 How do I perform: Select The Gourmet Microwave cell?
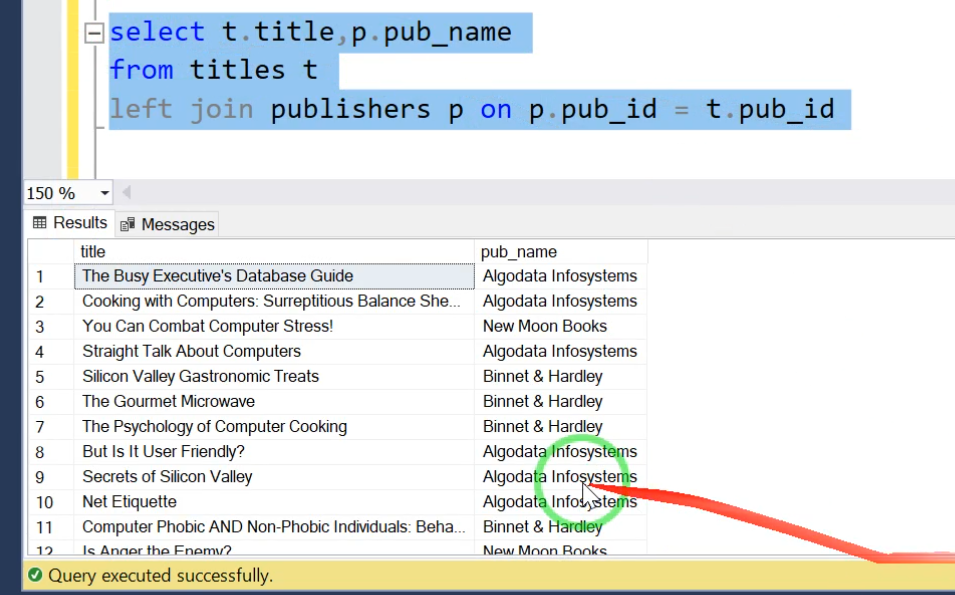(x=274, y=401)
